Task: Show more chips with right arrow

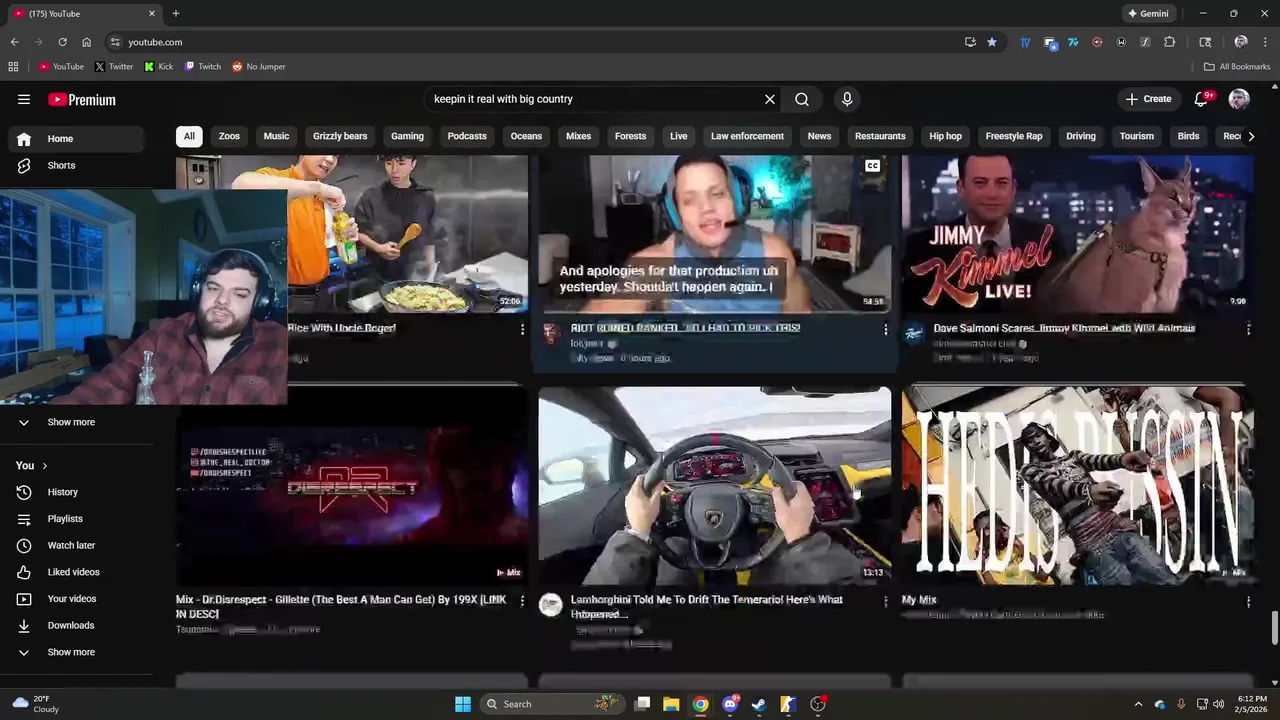Action: tap(1250, 136)
